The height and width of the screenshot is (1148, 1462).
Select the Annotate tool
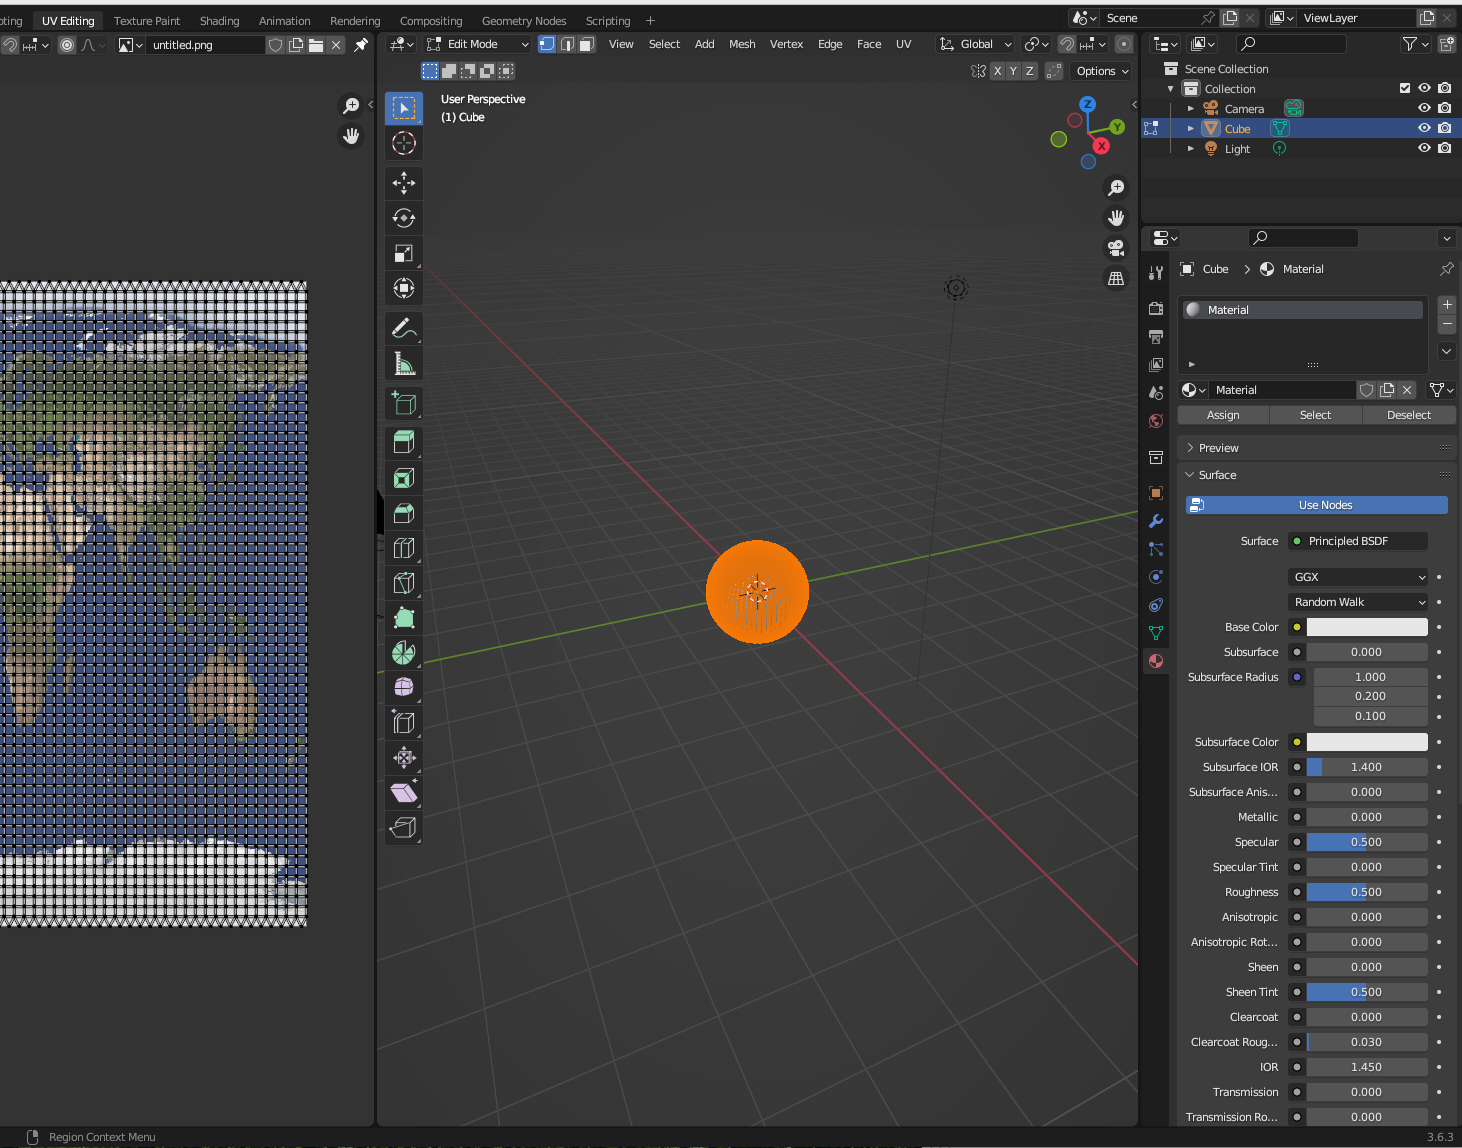coord(404,328)
